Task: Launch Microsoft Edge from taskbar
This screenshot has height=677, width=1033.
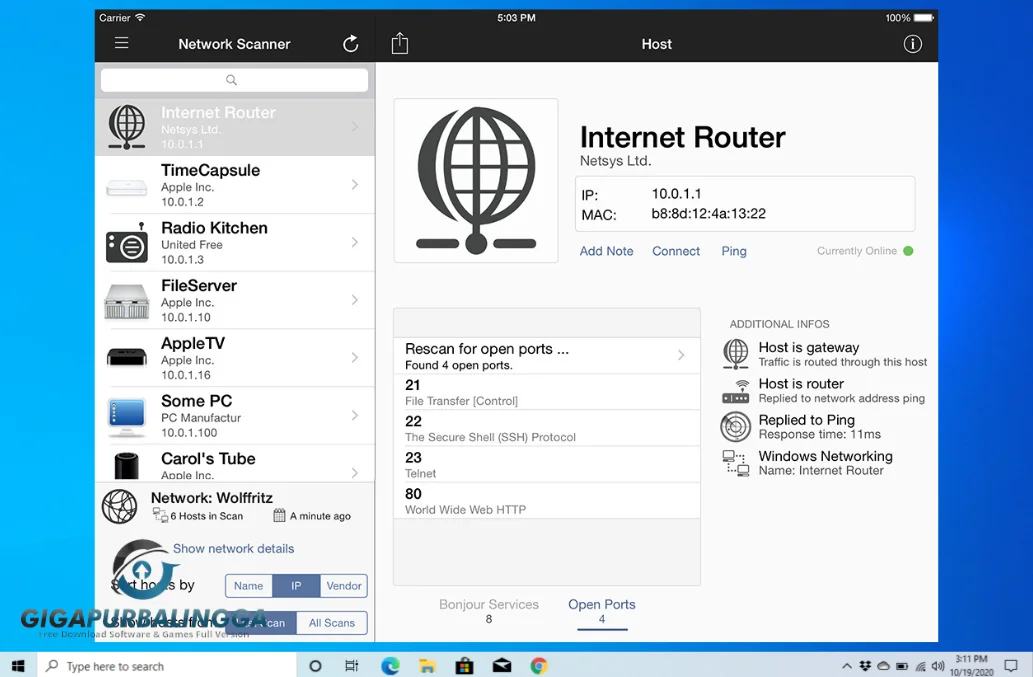Action: pos(390,666)
